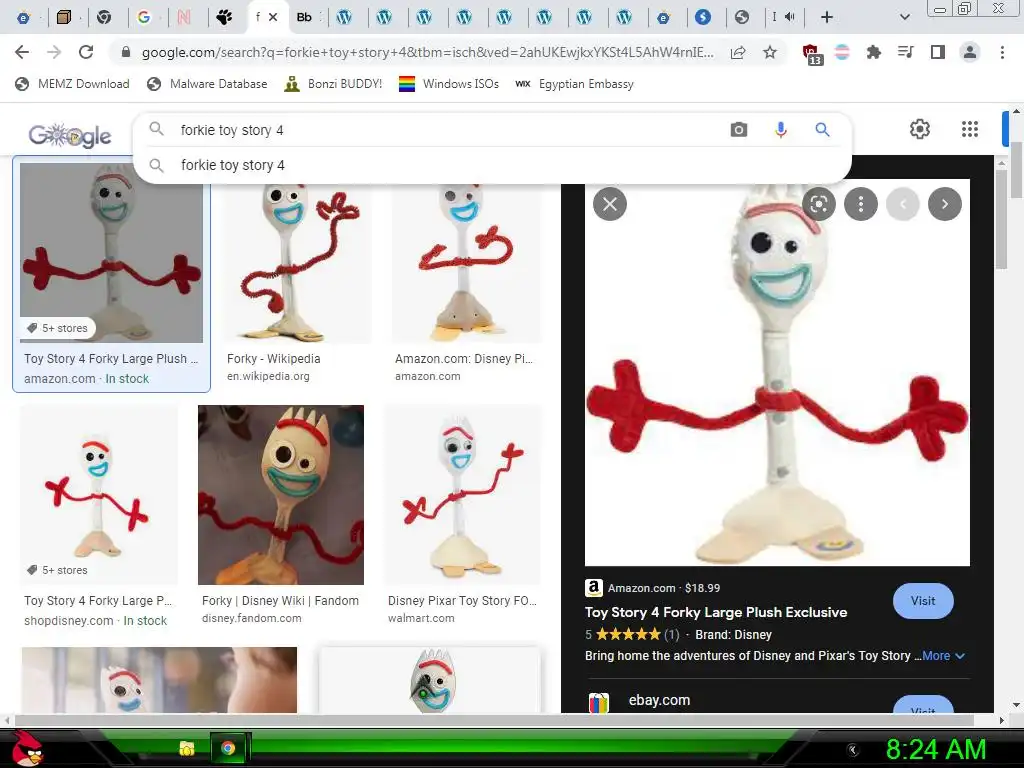
Task: Close the current forkie search tab
Action: 273,17
